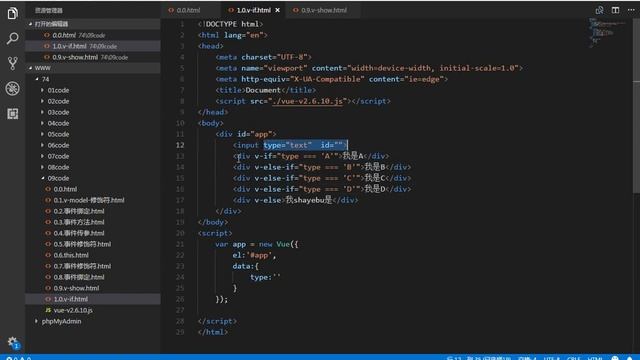Select 1.0.v-if.html under 09code folder
This screenshot has width=640, height=360.
[94, 299]
